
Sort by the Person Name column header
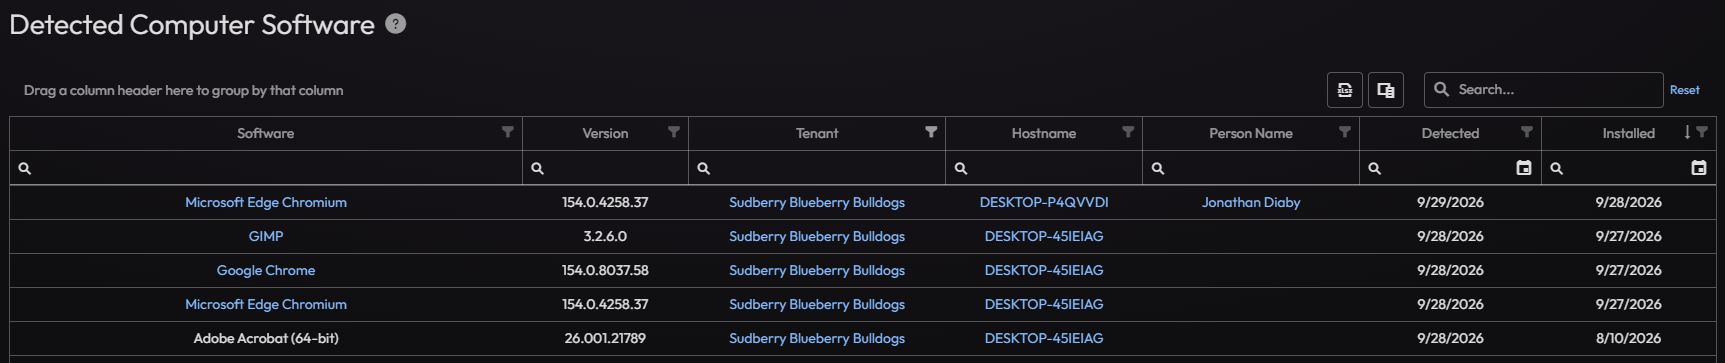pos(1251,133)
